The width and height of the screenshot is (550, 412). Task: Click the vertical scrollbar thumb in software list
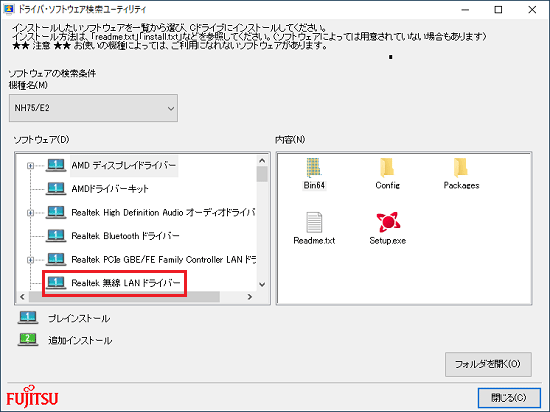[262, 174]
